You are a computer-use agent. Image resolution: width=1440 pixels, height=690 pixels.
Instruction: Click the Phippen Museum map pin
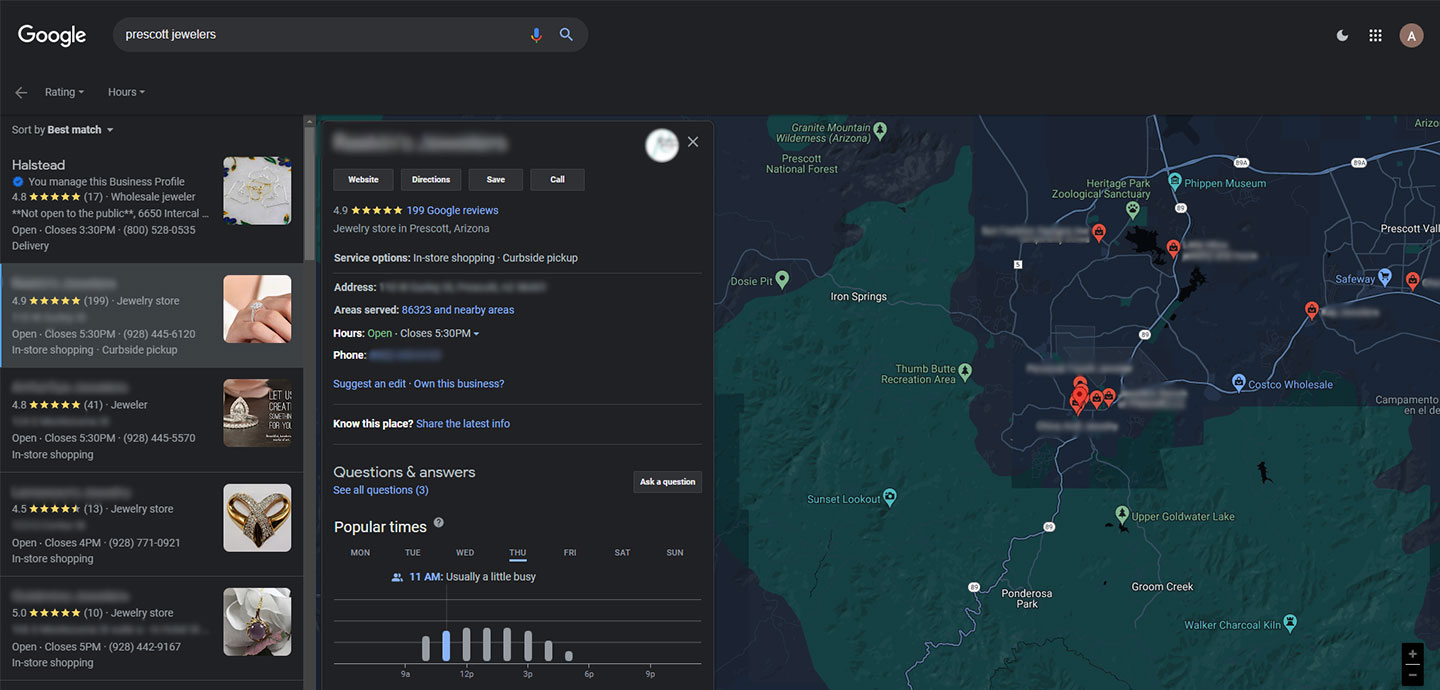click(1174, 182)
